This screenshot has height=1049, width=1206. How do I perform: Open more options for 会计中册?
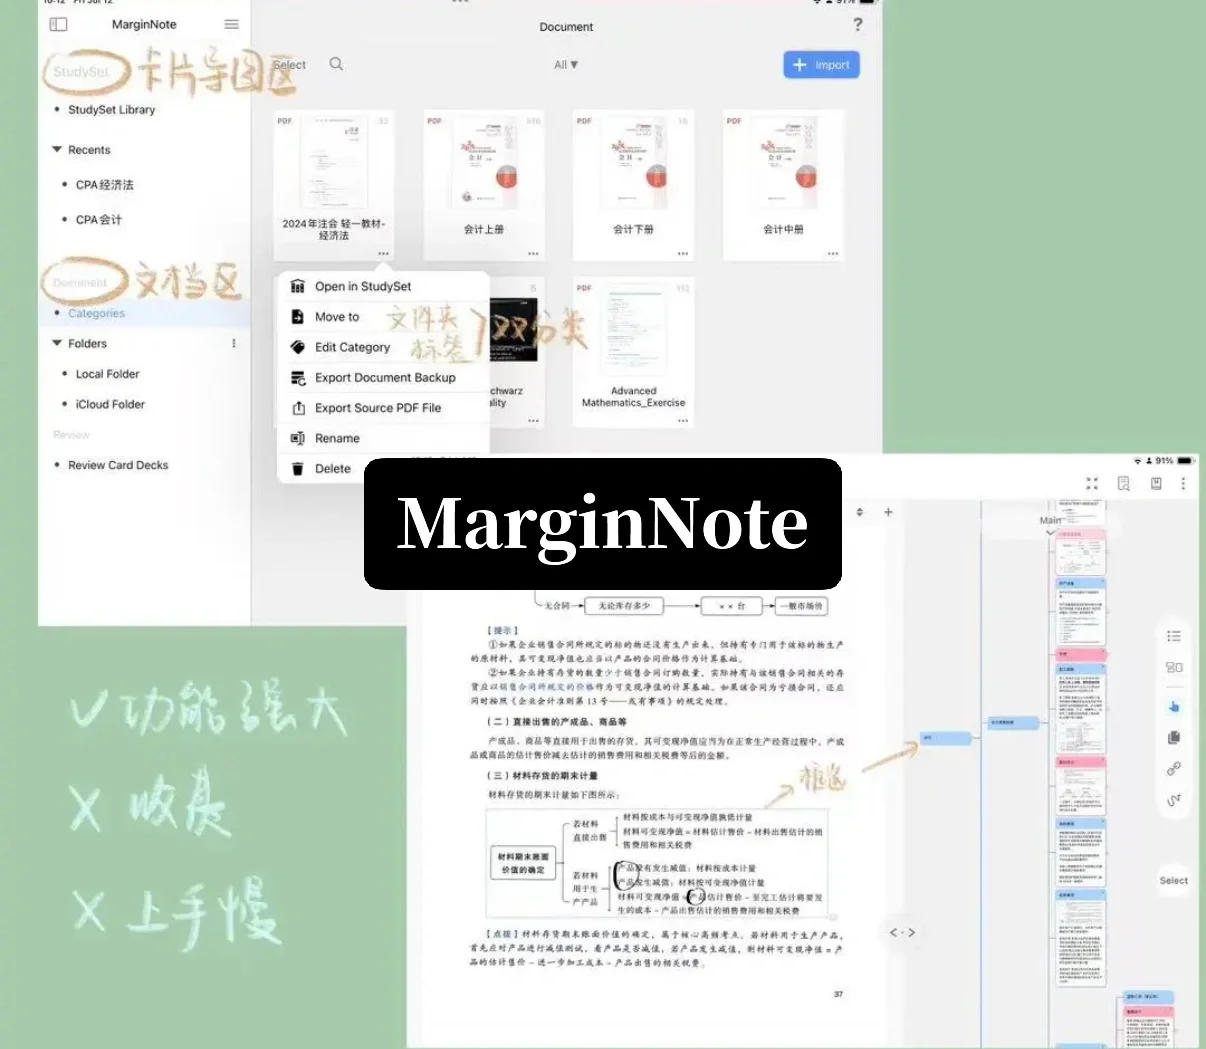833,253
